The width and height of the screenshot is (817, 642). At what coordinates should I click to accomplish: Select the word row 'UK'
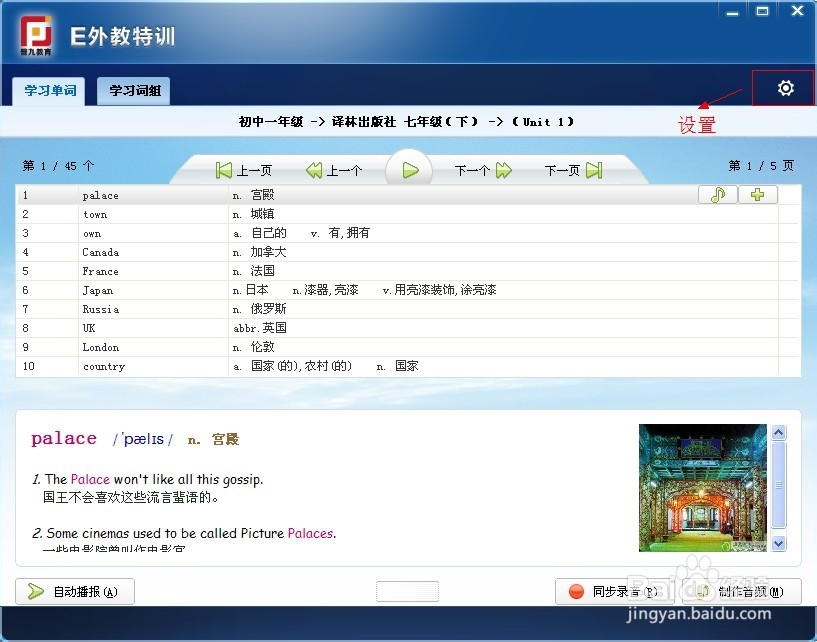point(406,328)
